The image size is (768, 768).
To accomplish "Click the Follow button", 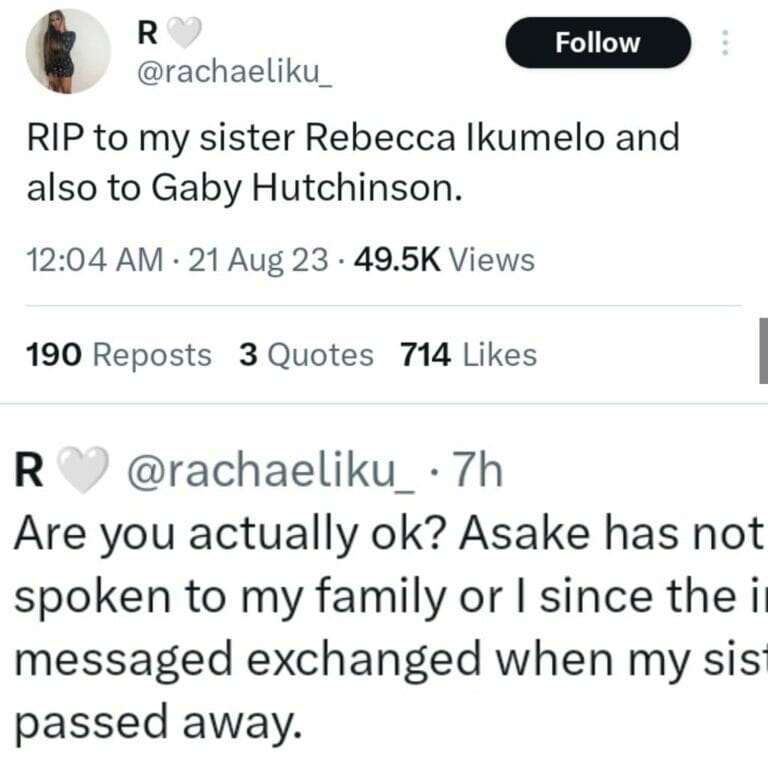I will click(x=598, y=43).
